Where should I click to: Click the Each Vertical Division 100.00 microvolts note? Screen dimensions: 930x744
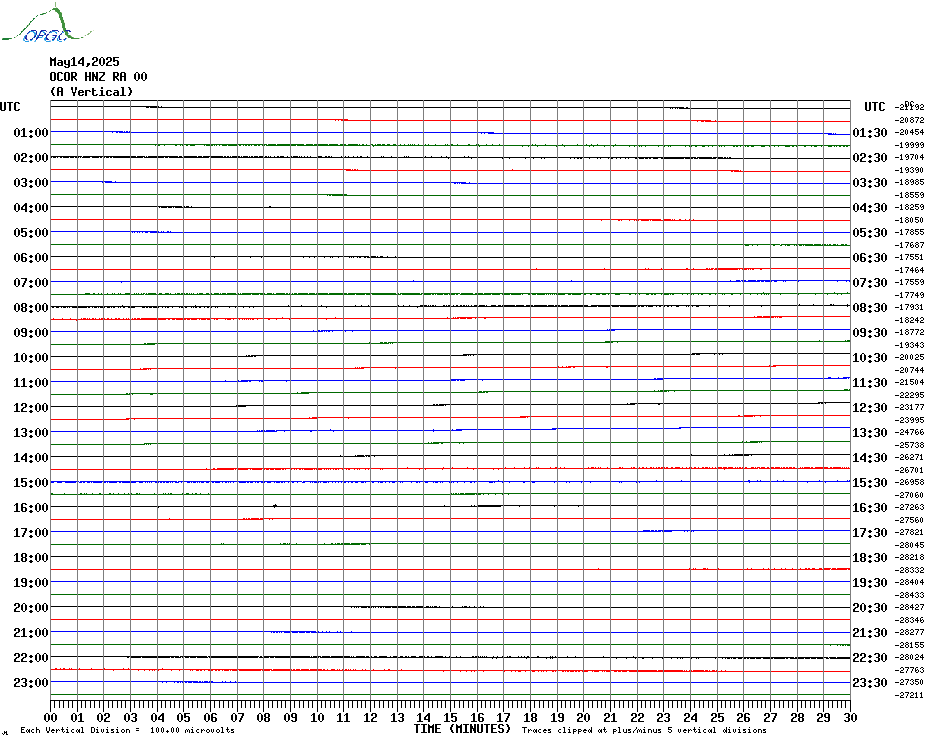[128, 730]
